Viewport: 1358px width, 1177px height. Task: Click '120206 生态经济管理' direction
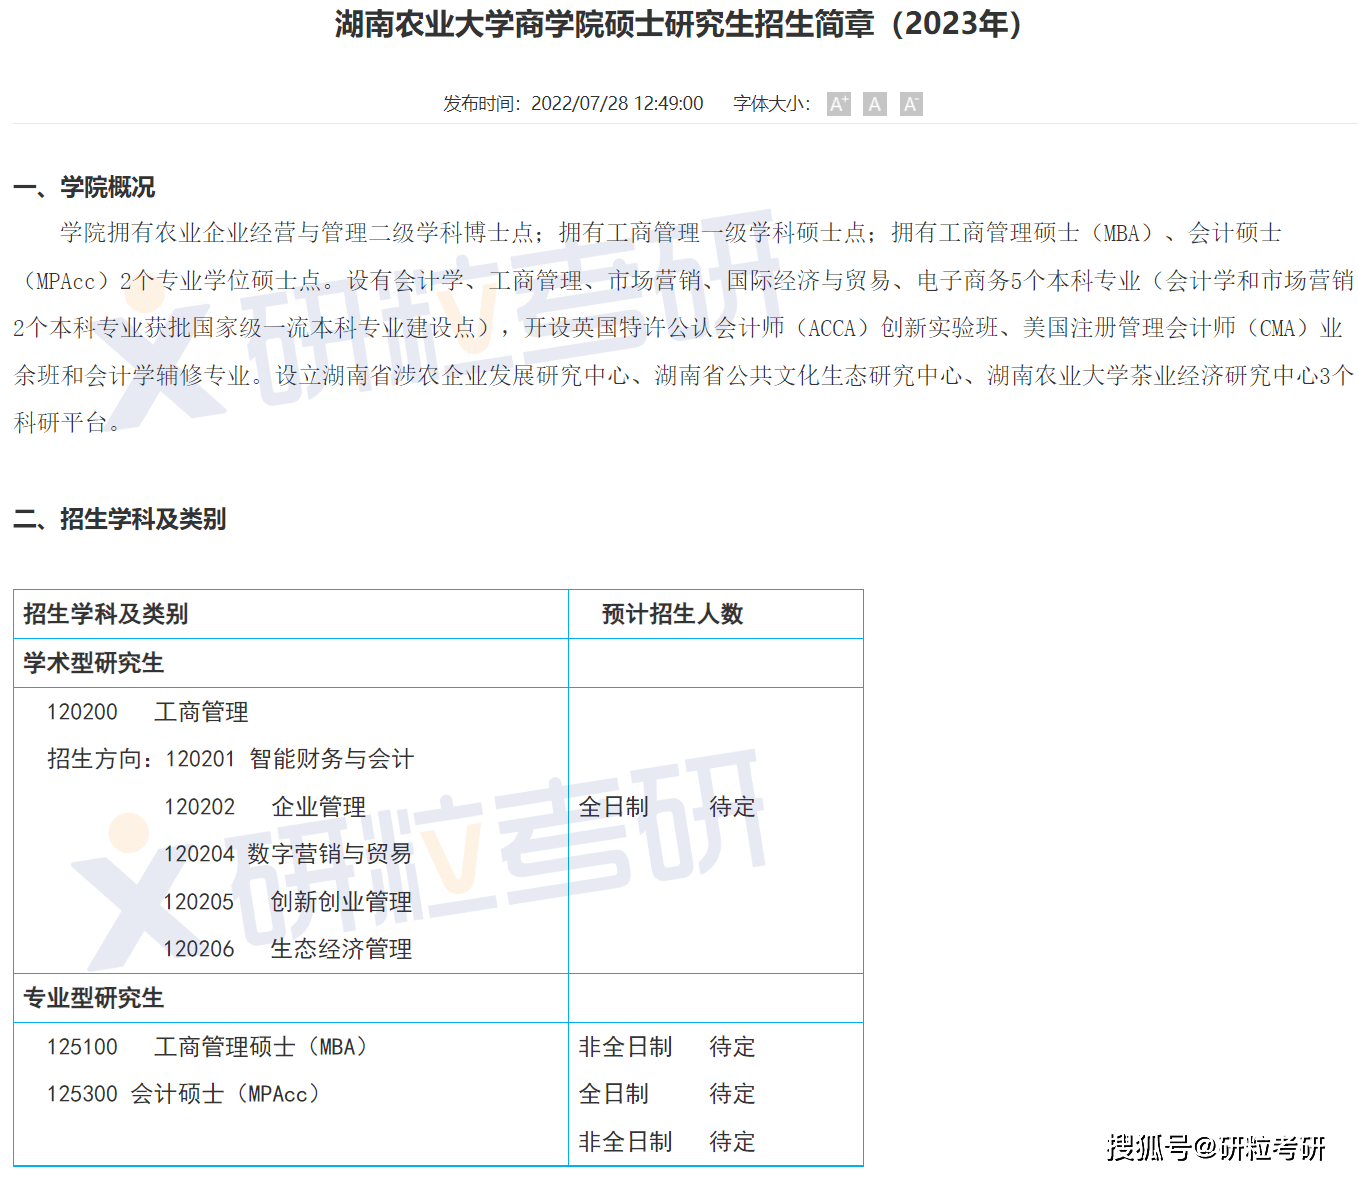point(288,949)
